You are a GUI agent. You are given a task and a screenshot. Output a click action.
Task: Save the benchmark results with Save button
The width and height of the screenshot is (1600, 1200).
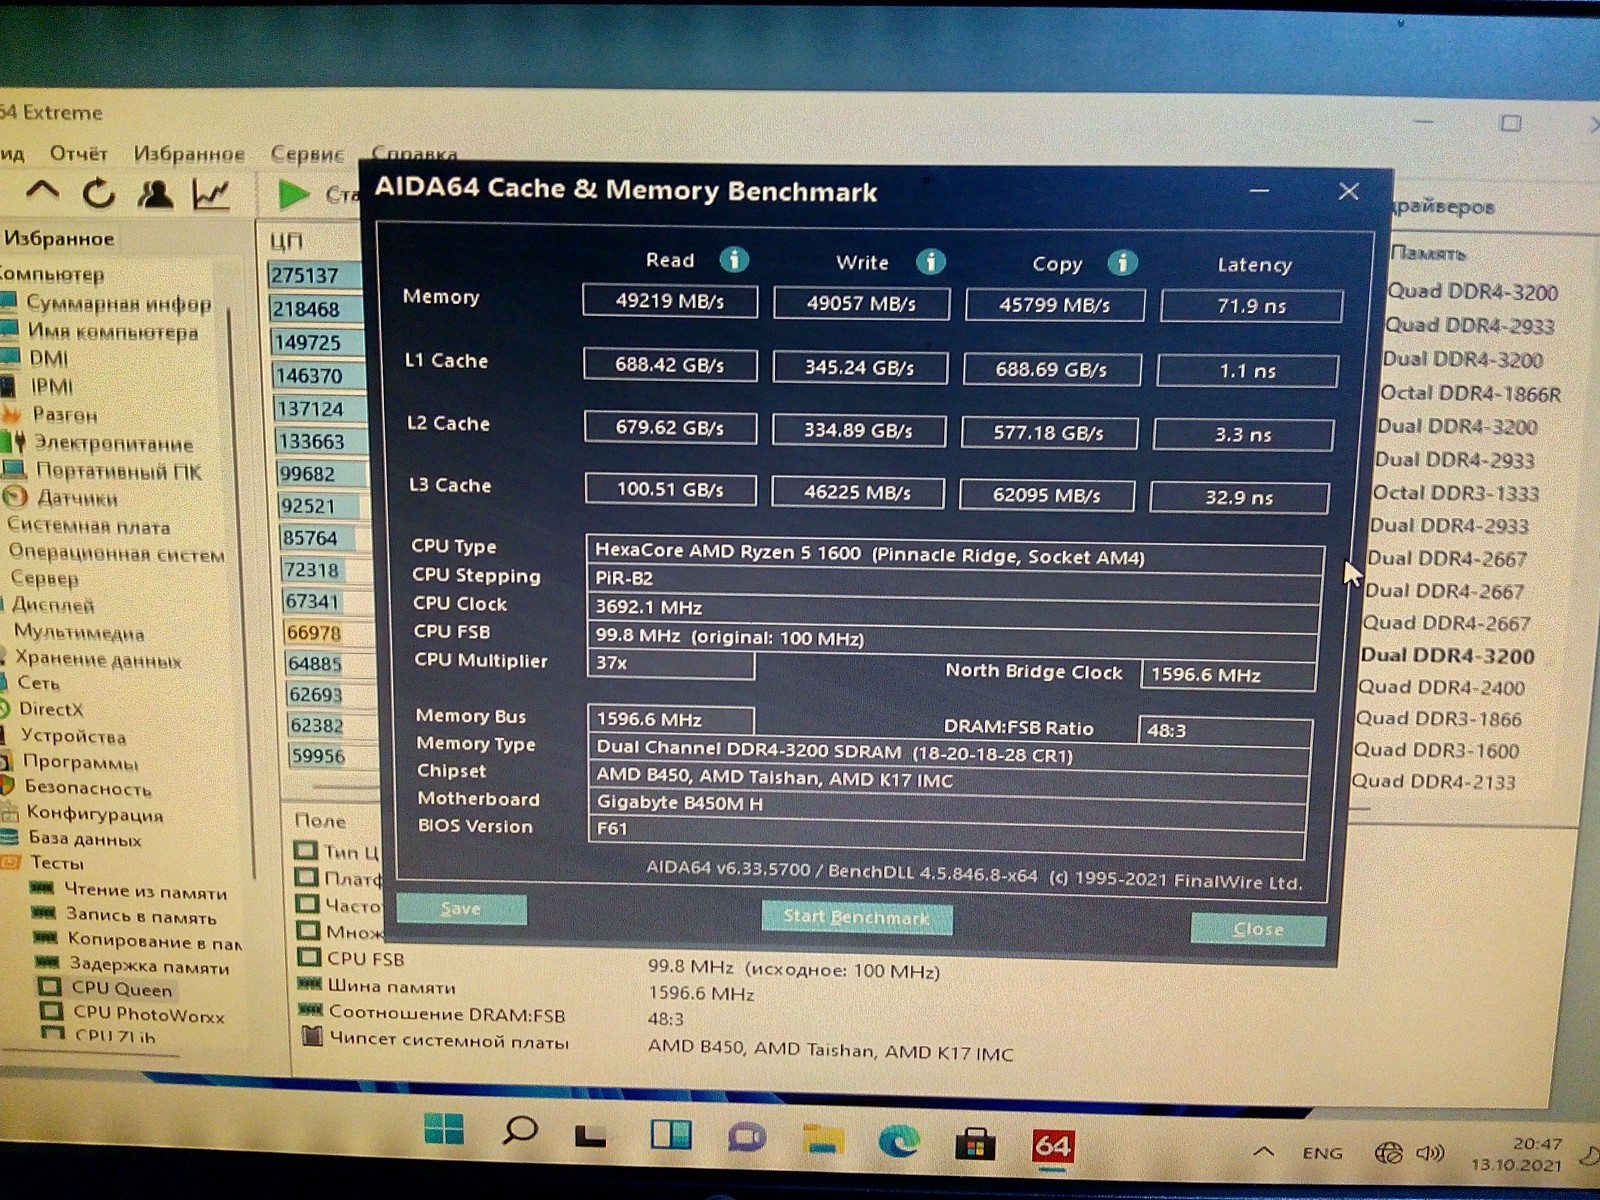pyautogui.click(x=461, y=908)
